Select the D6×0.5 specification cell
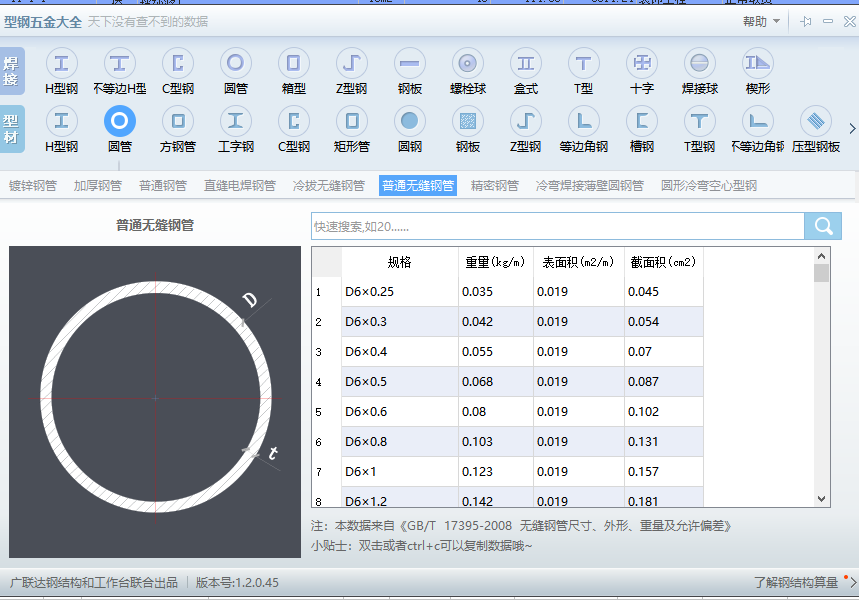Screen dimensions: 859x608 pyautogui.click(x=399, y=382)
